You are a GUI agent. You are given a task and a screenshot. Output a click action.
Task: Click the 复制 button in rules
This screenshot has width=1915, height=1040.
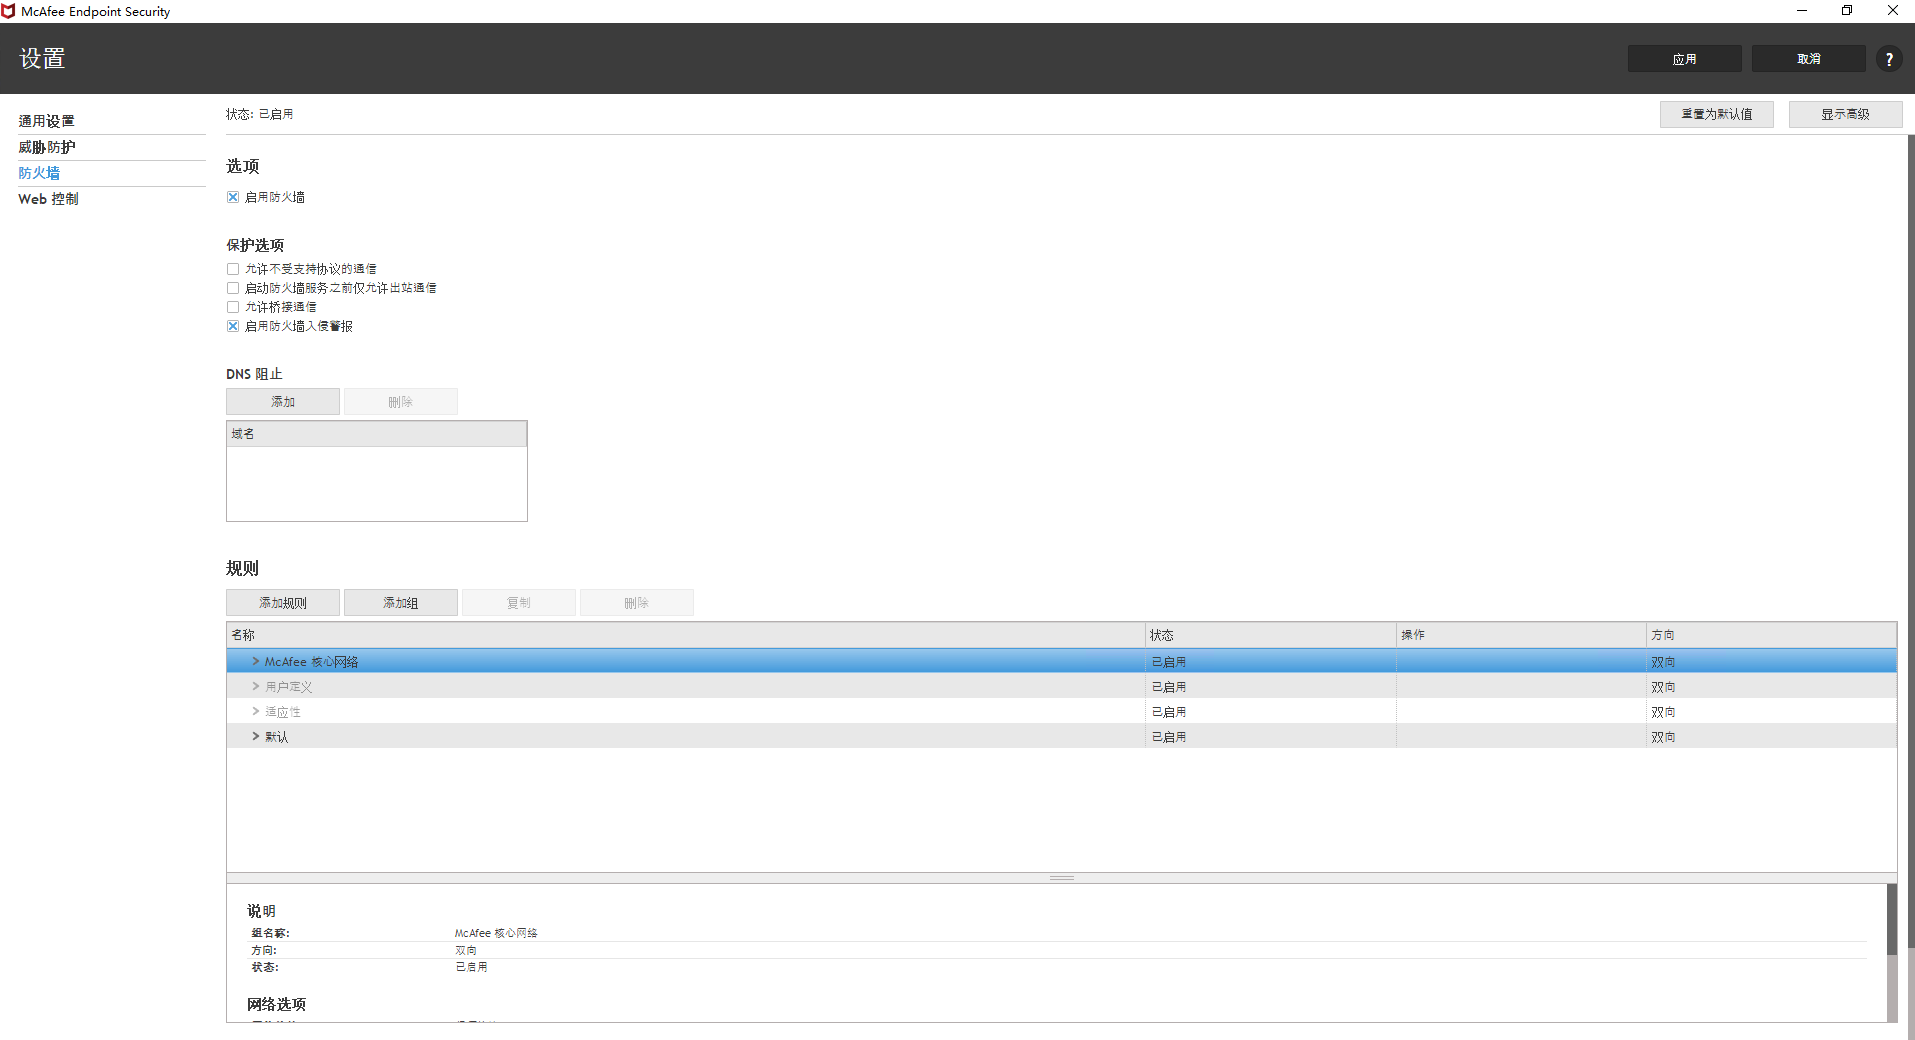click(x=519, y=603)
